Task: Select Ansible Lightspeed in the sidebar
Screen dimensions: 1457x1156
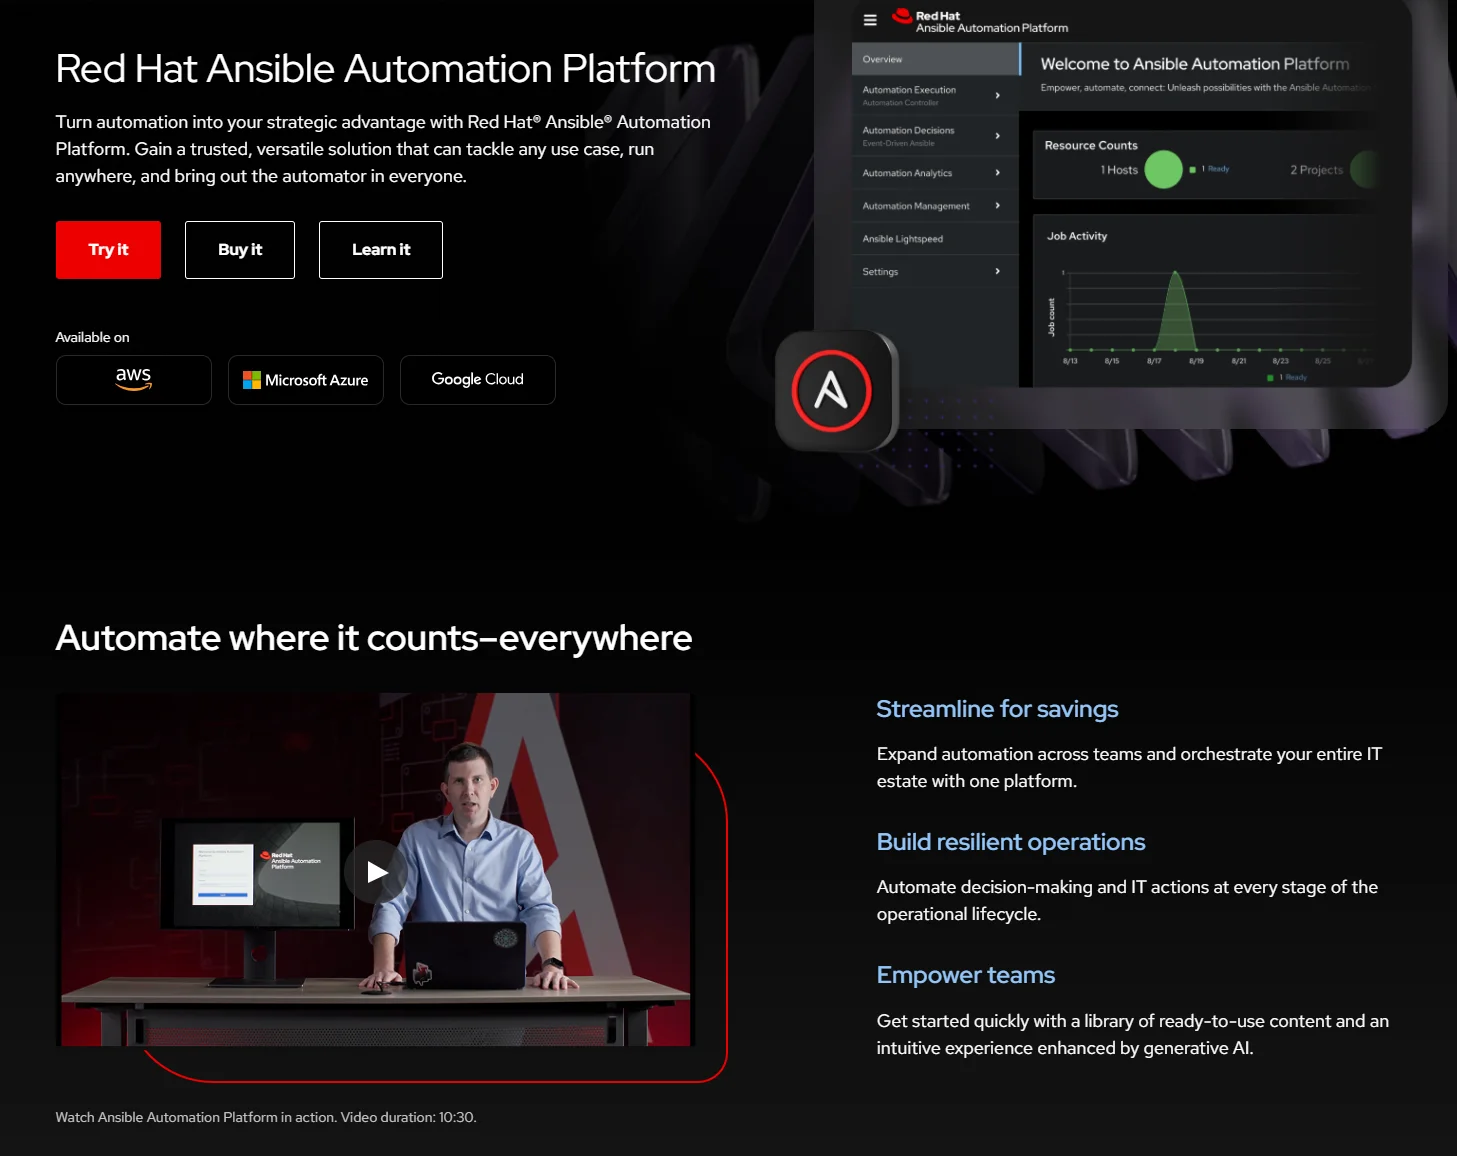Action: click(936, 239)
